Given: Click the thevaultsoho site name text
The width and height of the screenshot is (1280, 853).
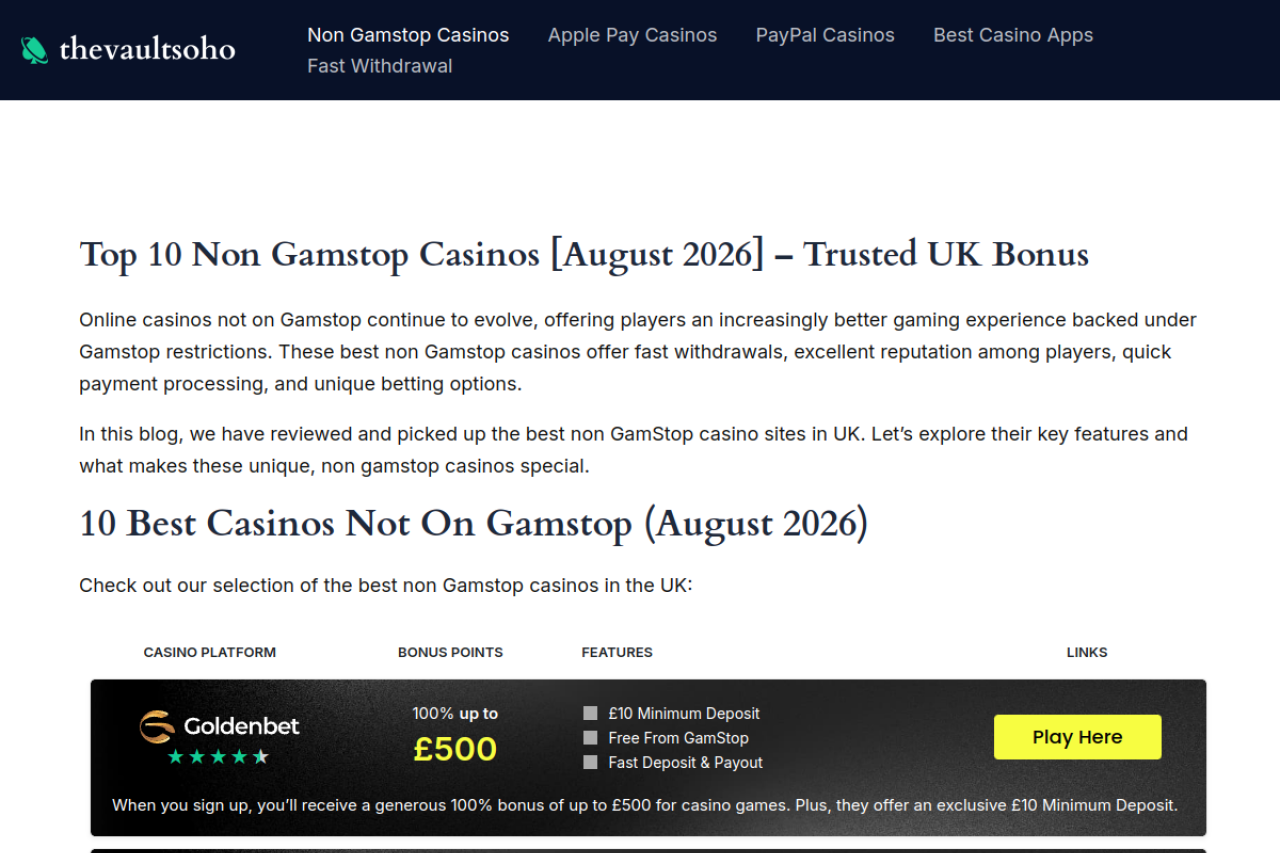Looking at the screenshot, I should tap(147, 48).
